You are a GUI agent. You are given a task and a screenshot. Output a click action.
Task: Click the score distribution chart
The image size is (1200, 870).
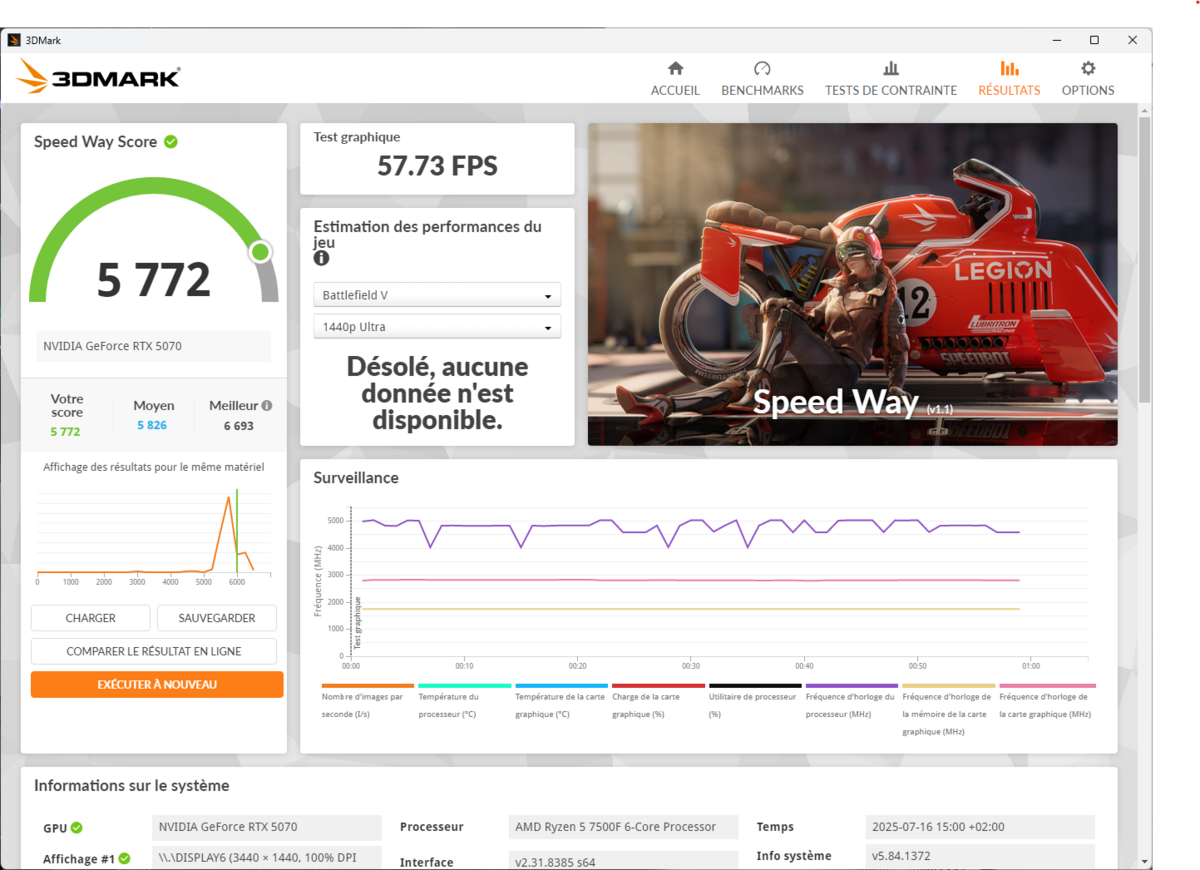click(154, 535)
